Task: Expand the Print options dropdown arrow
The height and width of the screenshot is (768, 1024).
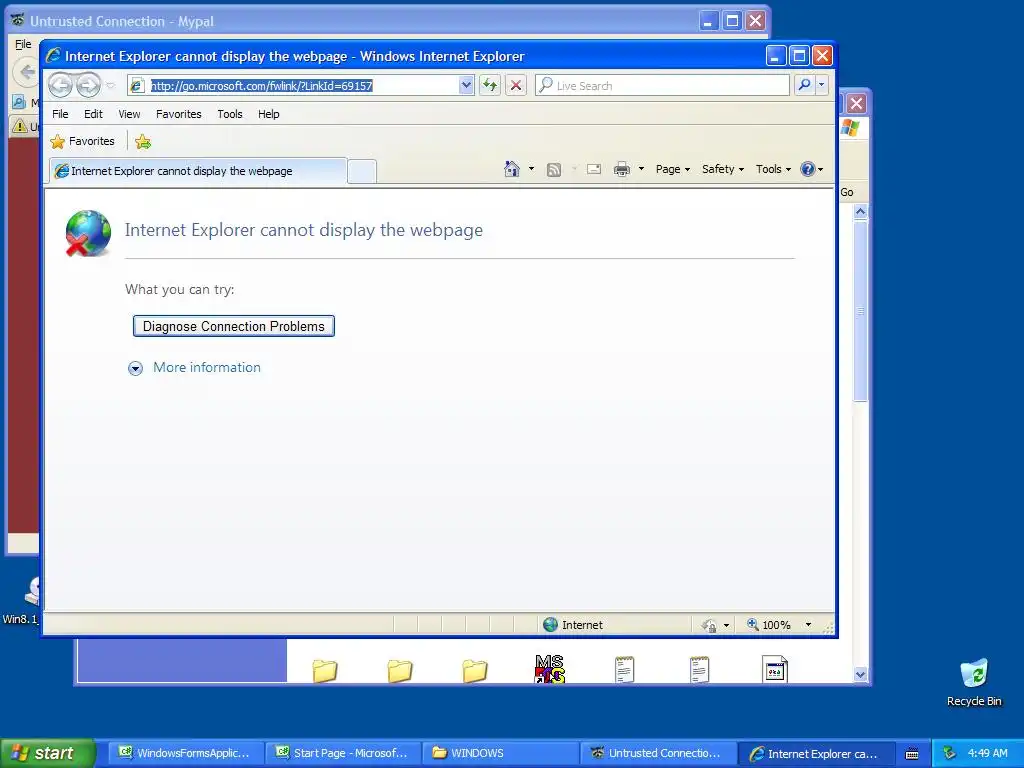Action: coord(641,169)
